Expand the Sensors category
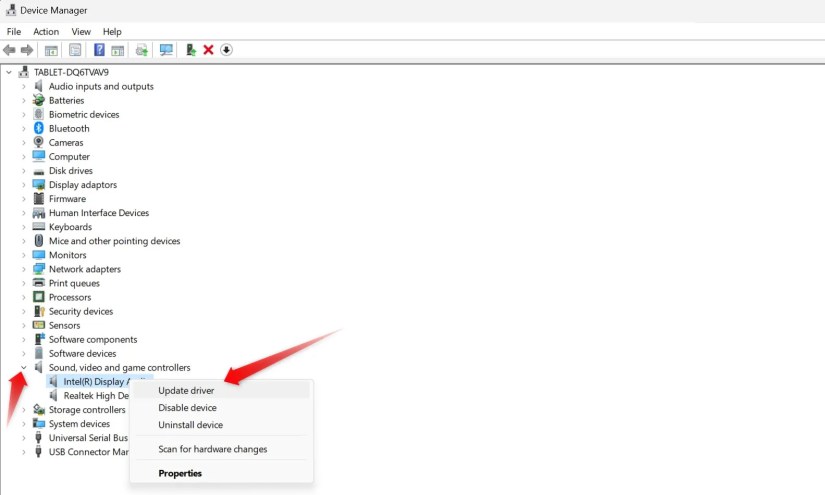Screen dimensions: 825x495 coord(24,325)
